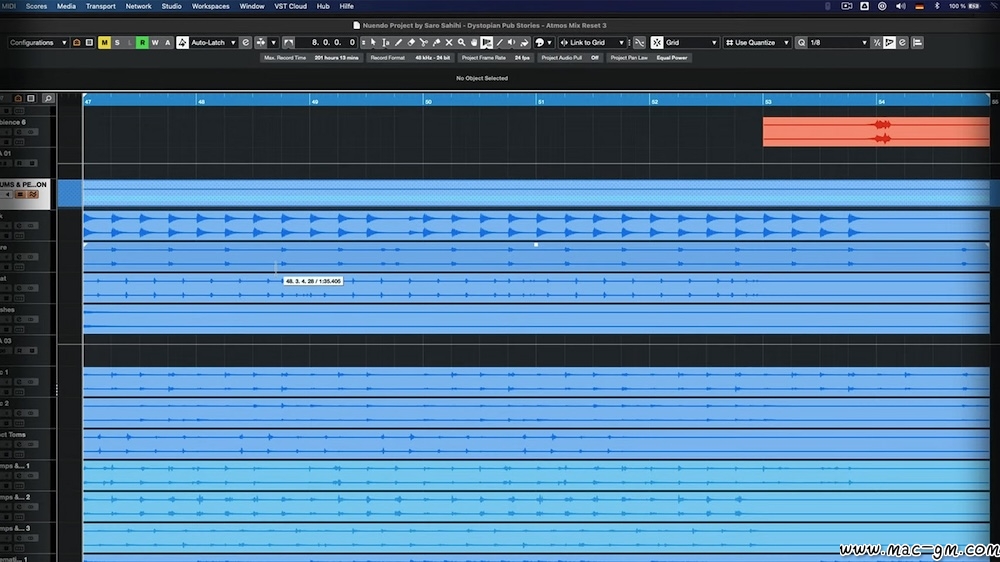
Task: Open the Grid snap type dropdown
Action: click(x=691, y=43)
